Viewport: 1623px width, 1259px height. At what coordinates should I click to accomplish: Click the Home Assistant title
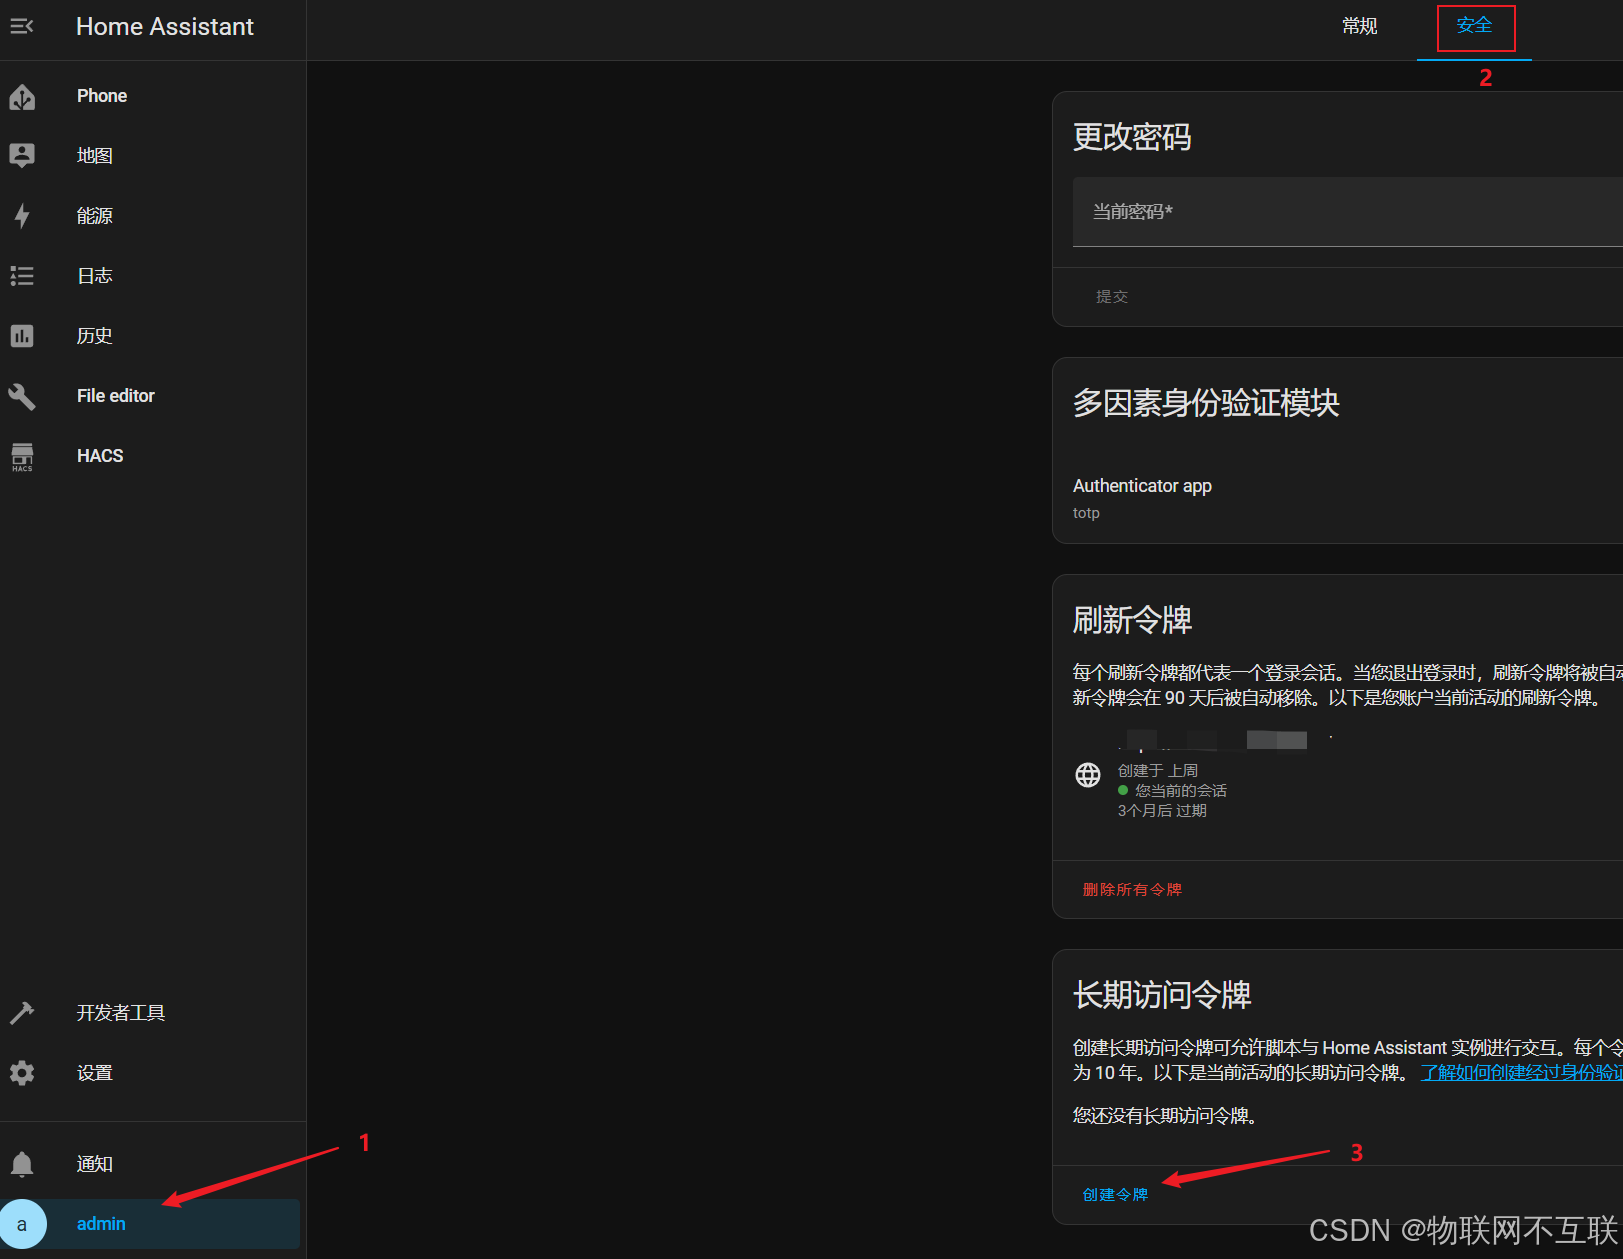(165, 27)
